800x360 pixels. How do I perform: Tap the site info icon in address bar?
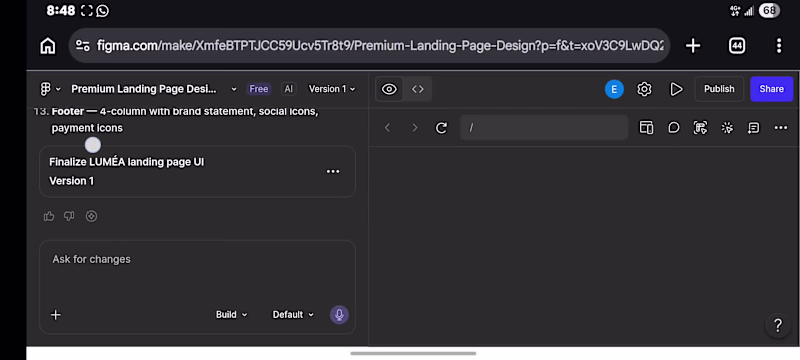pyautogui.click(x=83, y=46)
